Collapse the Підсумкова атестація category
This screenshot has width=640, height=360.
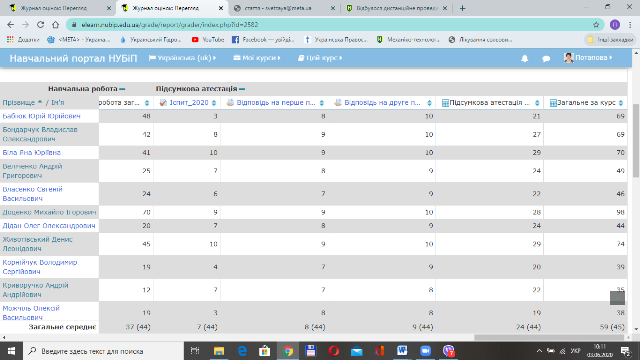point(242,89)
